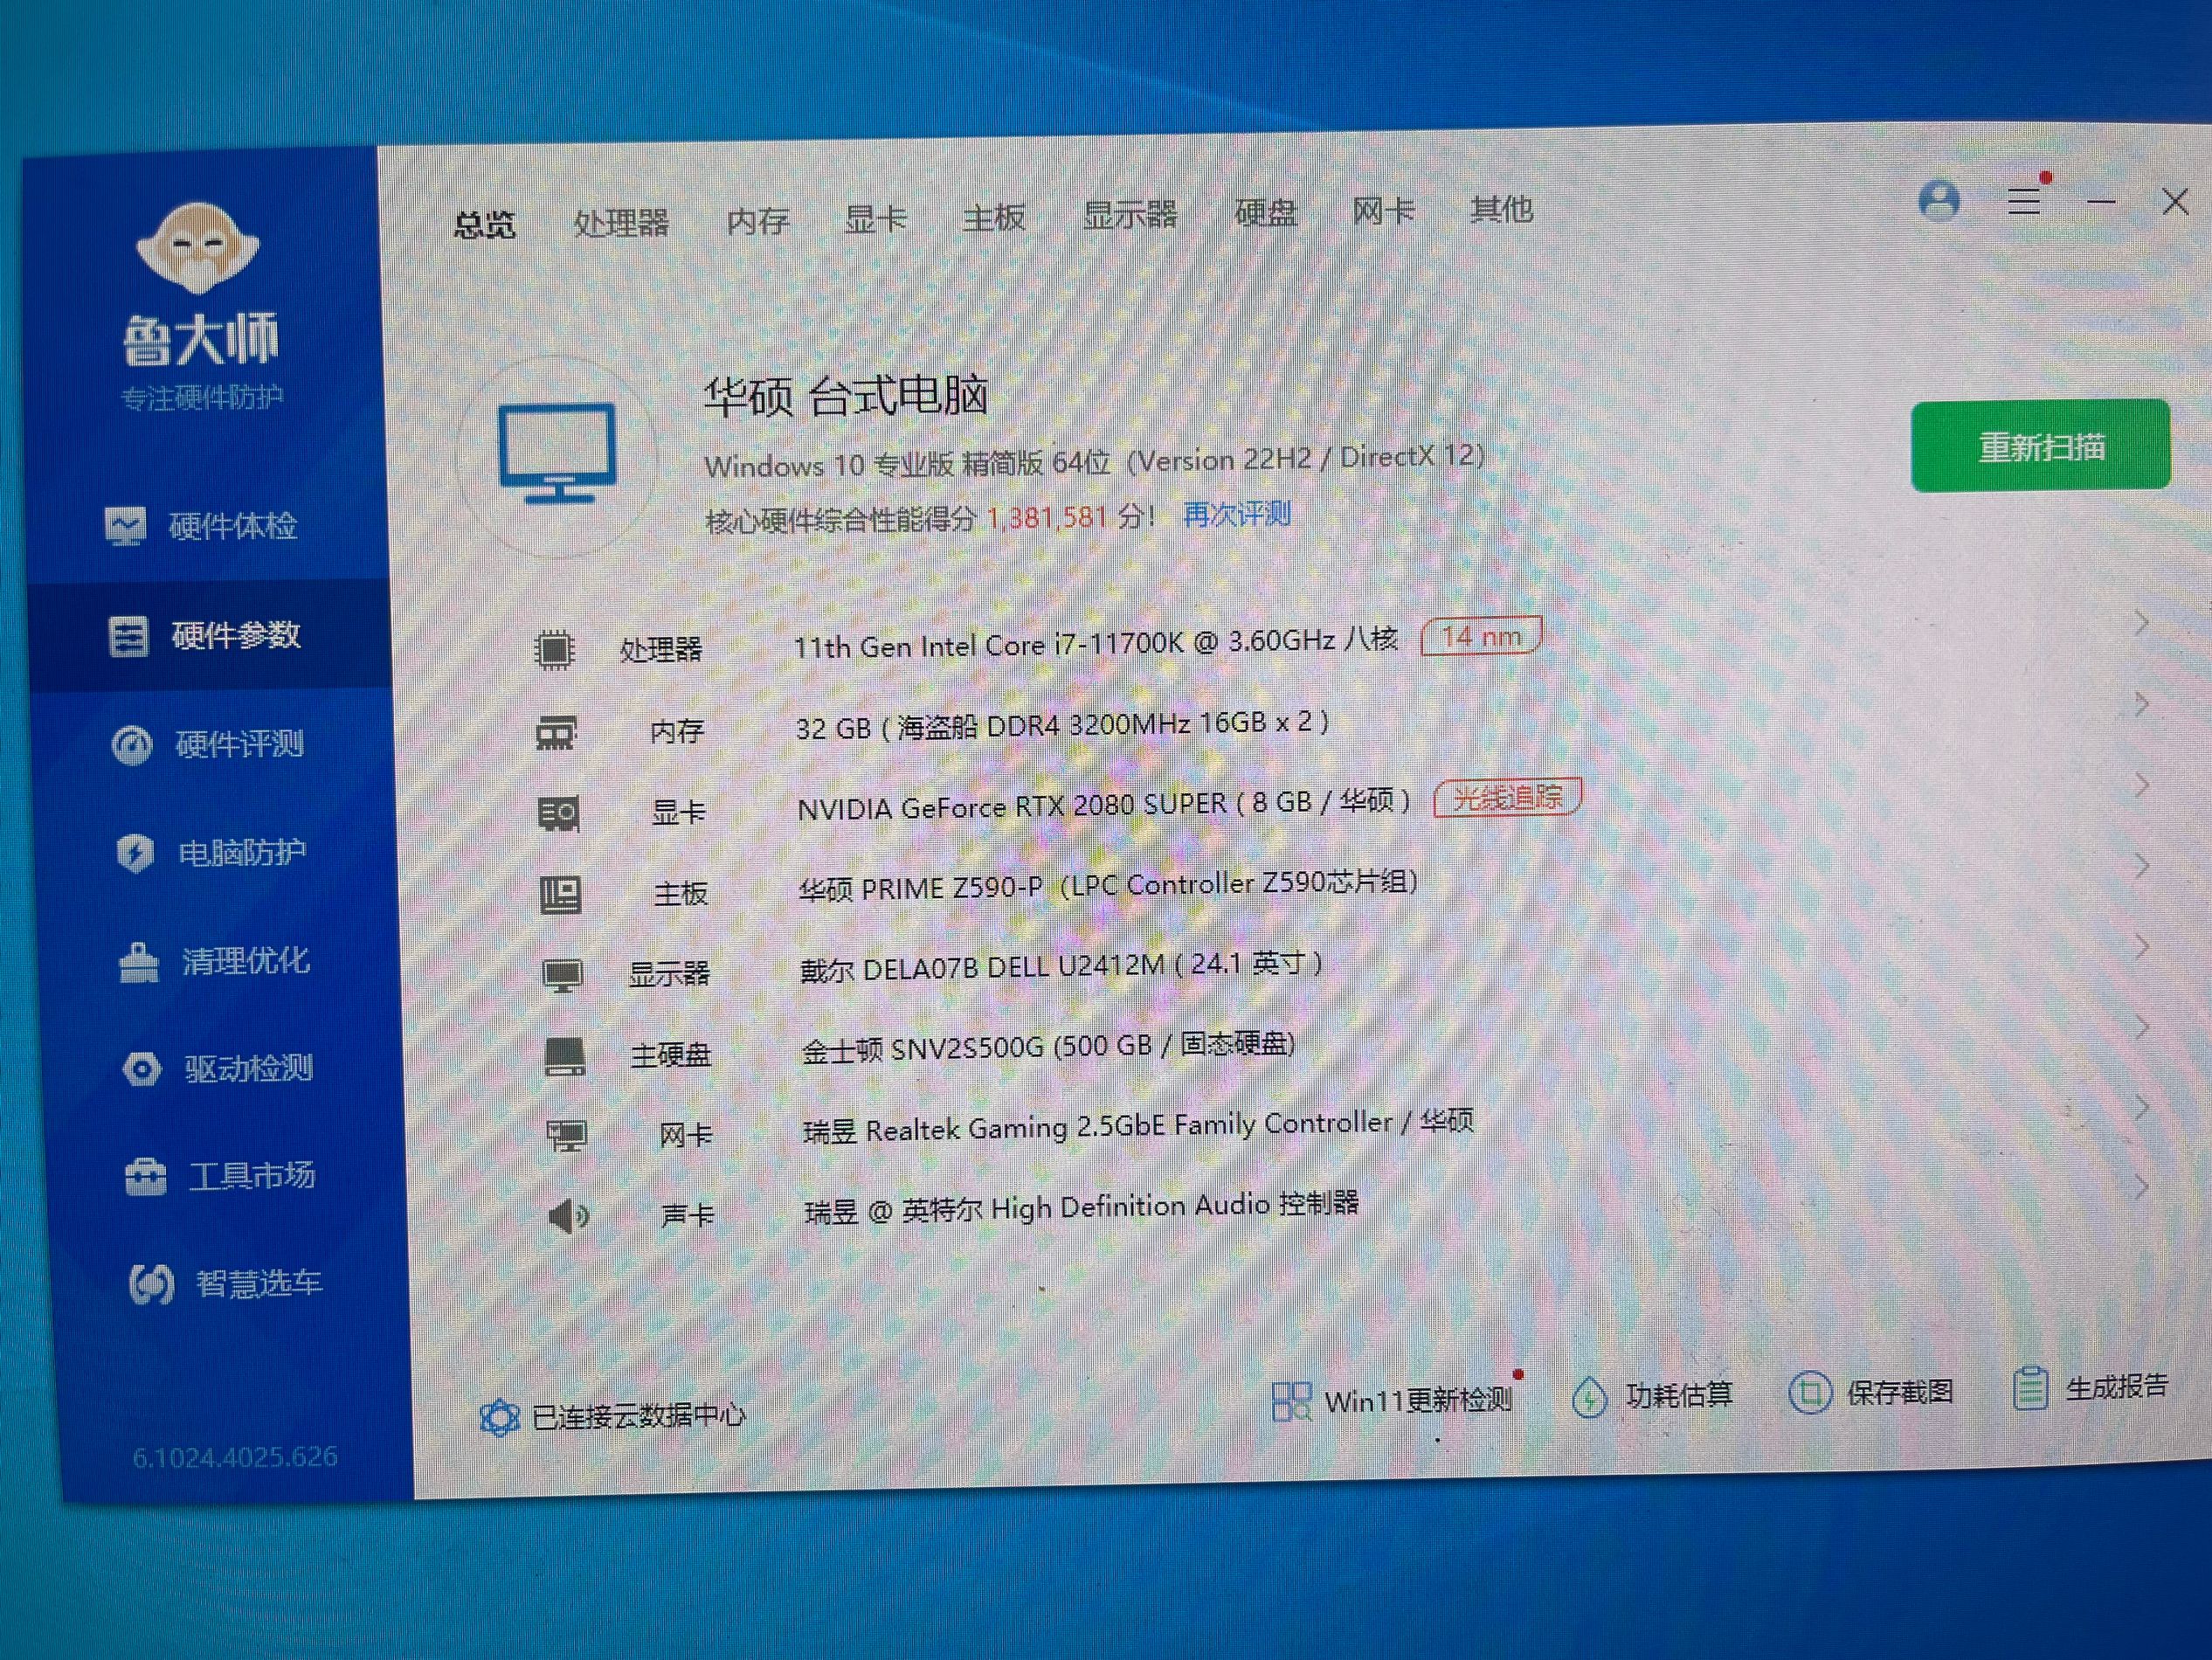Screen dimensions: 2212x1660
Task: Select 硬件参数 in the sidebar
Action: click(x=205, y=635)
